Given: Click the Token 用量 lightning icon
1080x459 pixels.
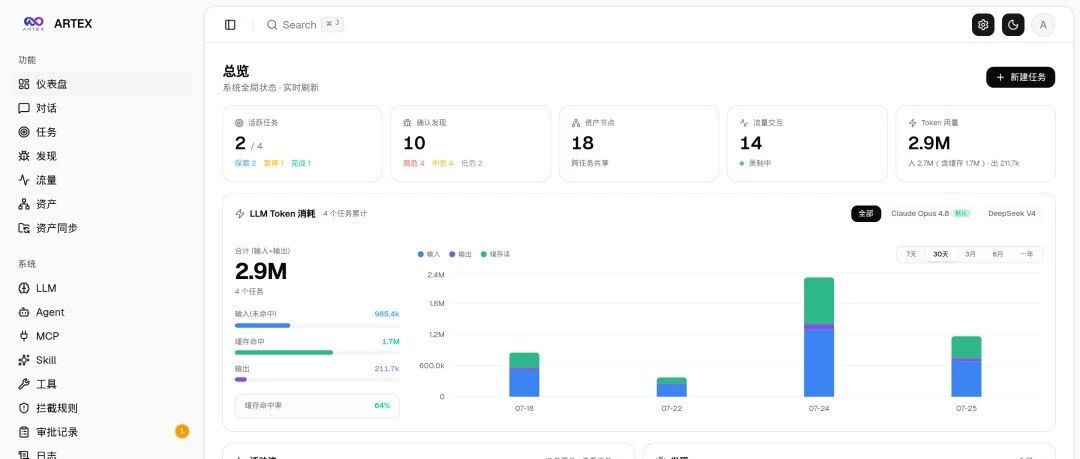Looking at the screenshot, I should (913, 123).
